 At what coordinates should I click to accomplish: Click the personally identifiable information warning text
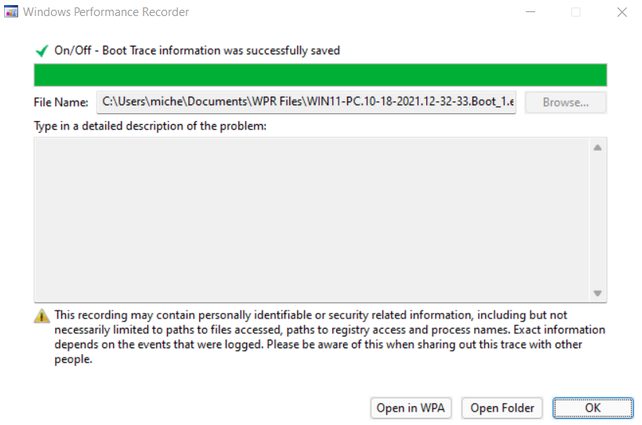[330, 337]
